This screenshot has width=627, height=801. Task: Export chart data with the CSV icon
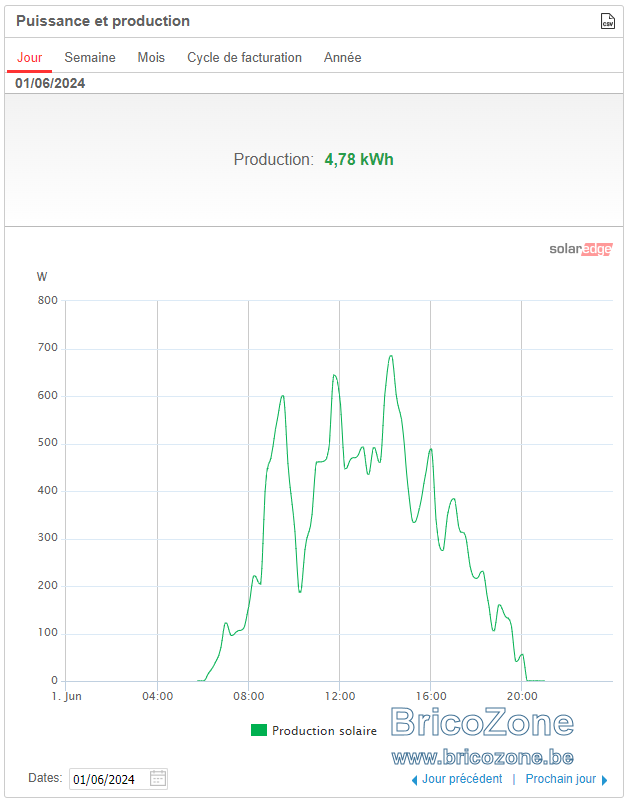[x=607, y=21]
